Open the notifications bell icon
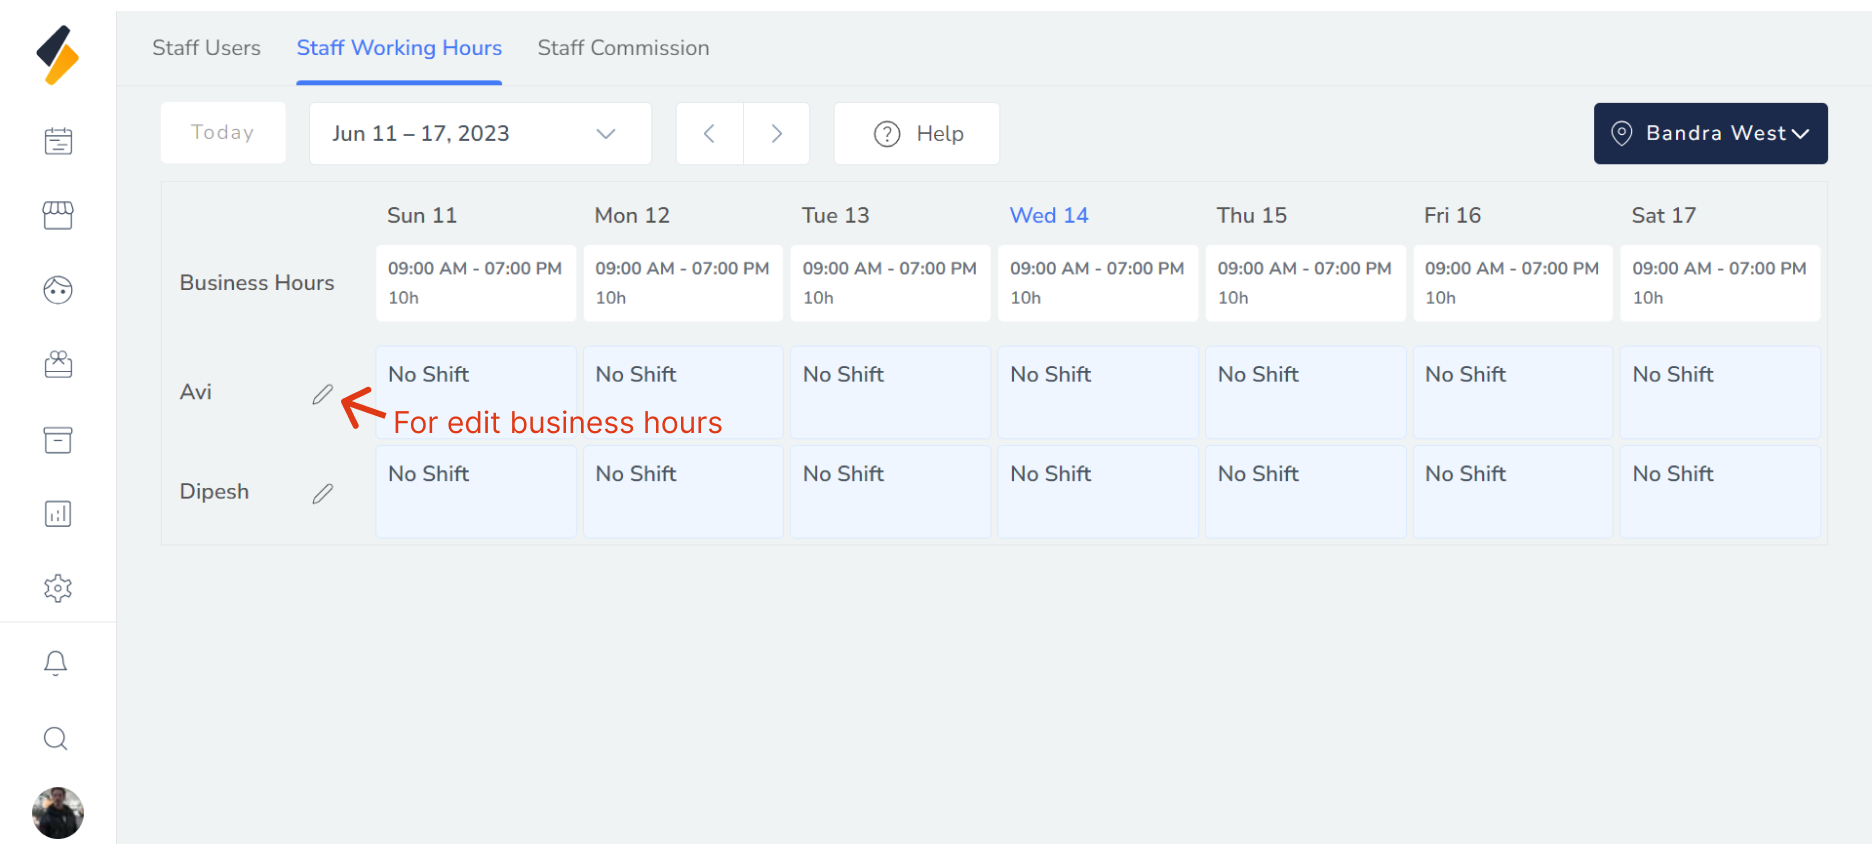The width and height of the screenshot is (1872, 855). 56,663
